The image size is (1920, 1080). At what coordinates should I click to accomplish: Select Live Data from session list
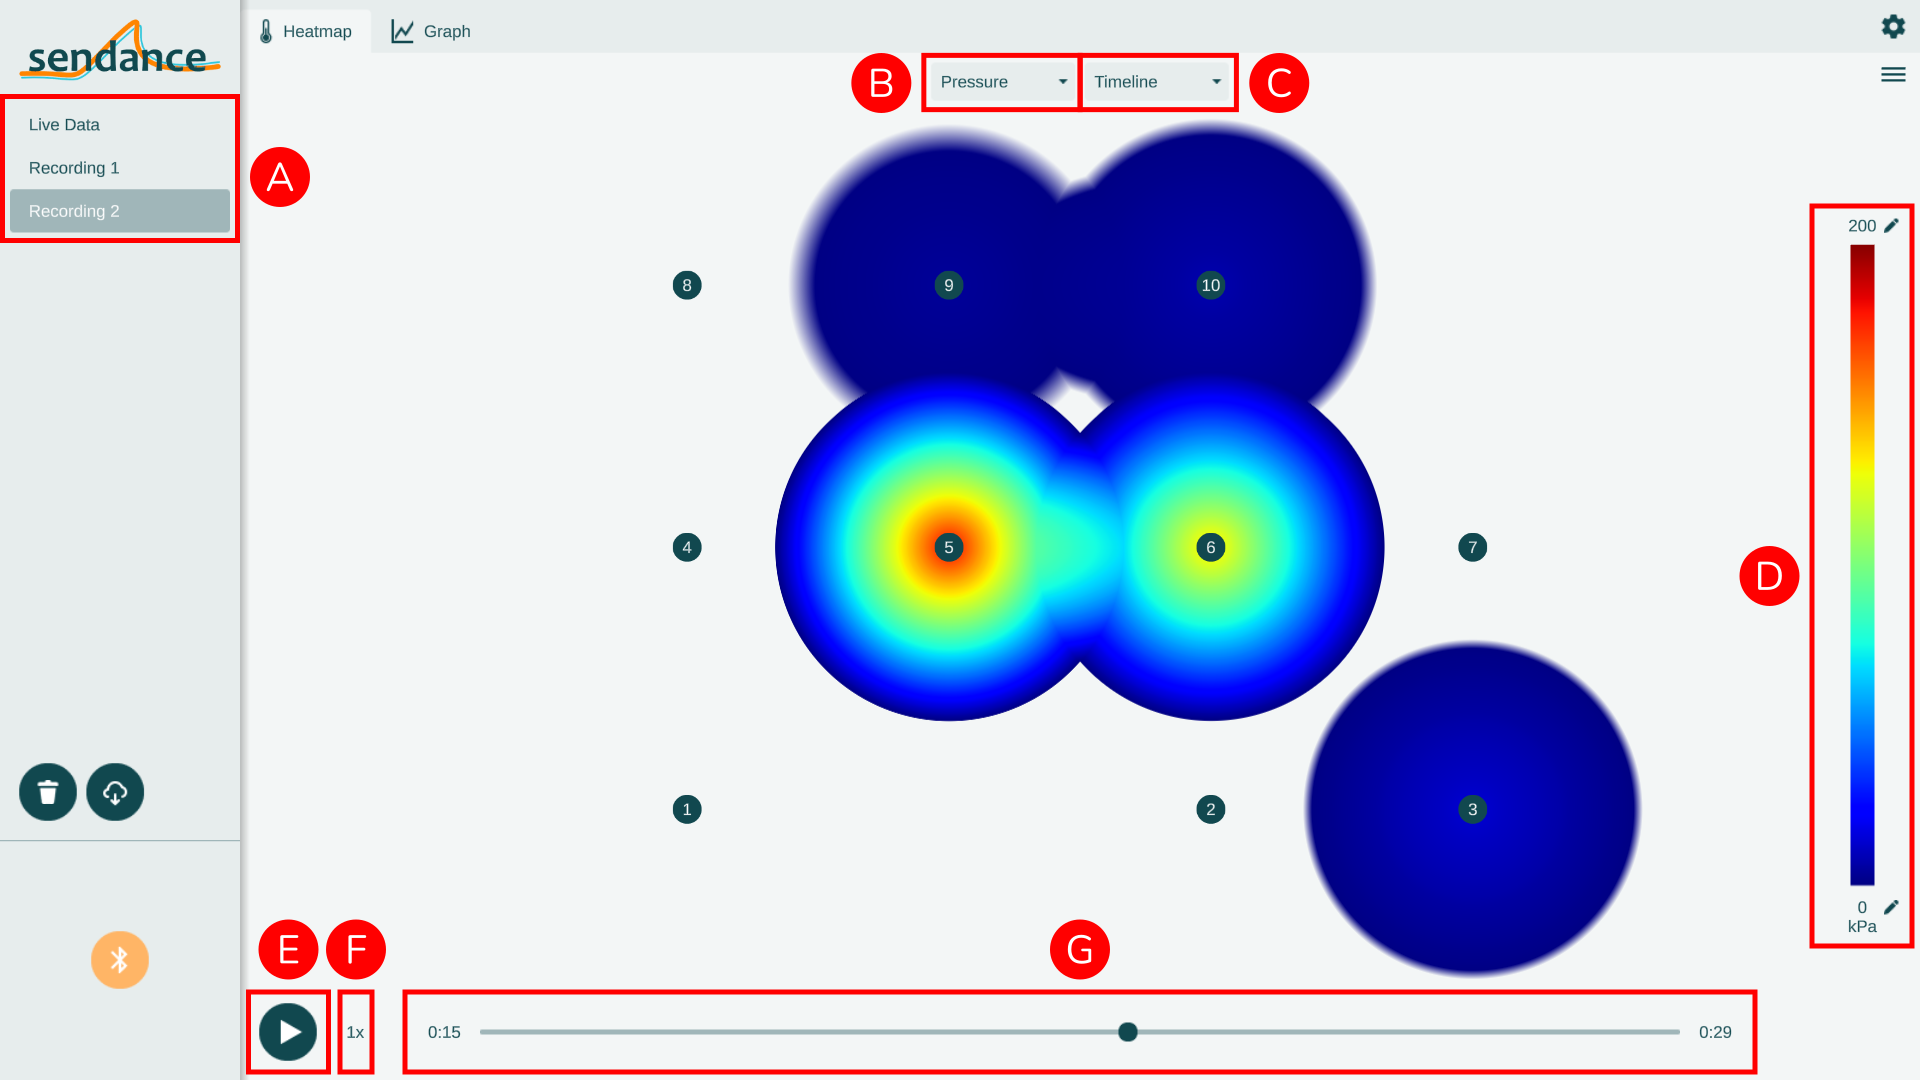(117, 124)
